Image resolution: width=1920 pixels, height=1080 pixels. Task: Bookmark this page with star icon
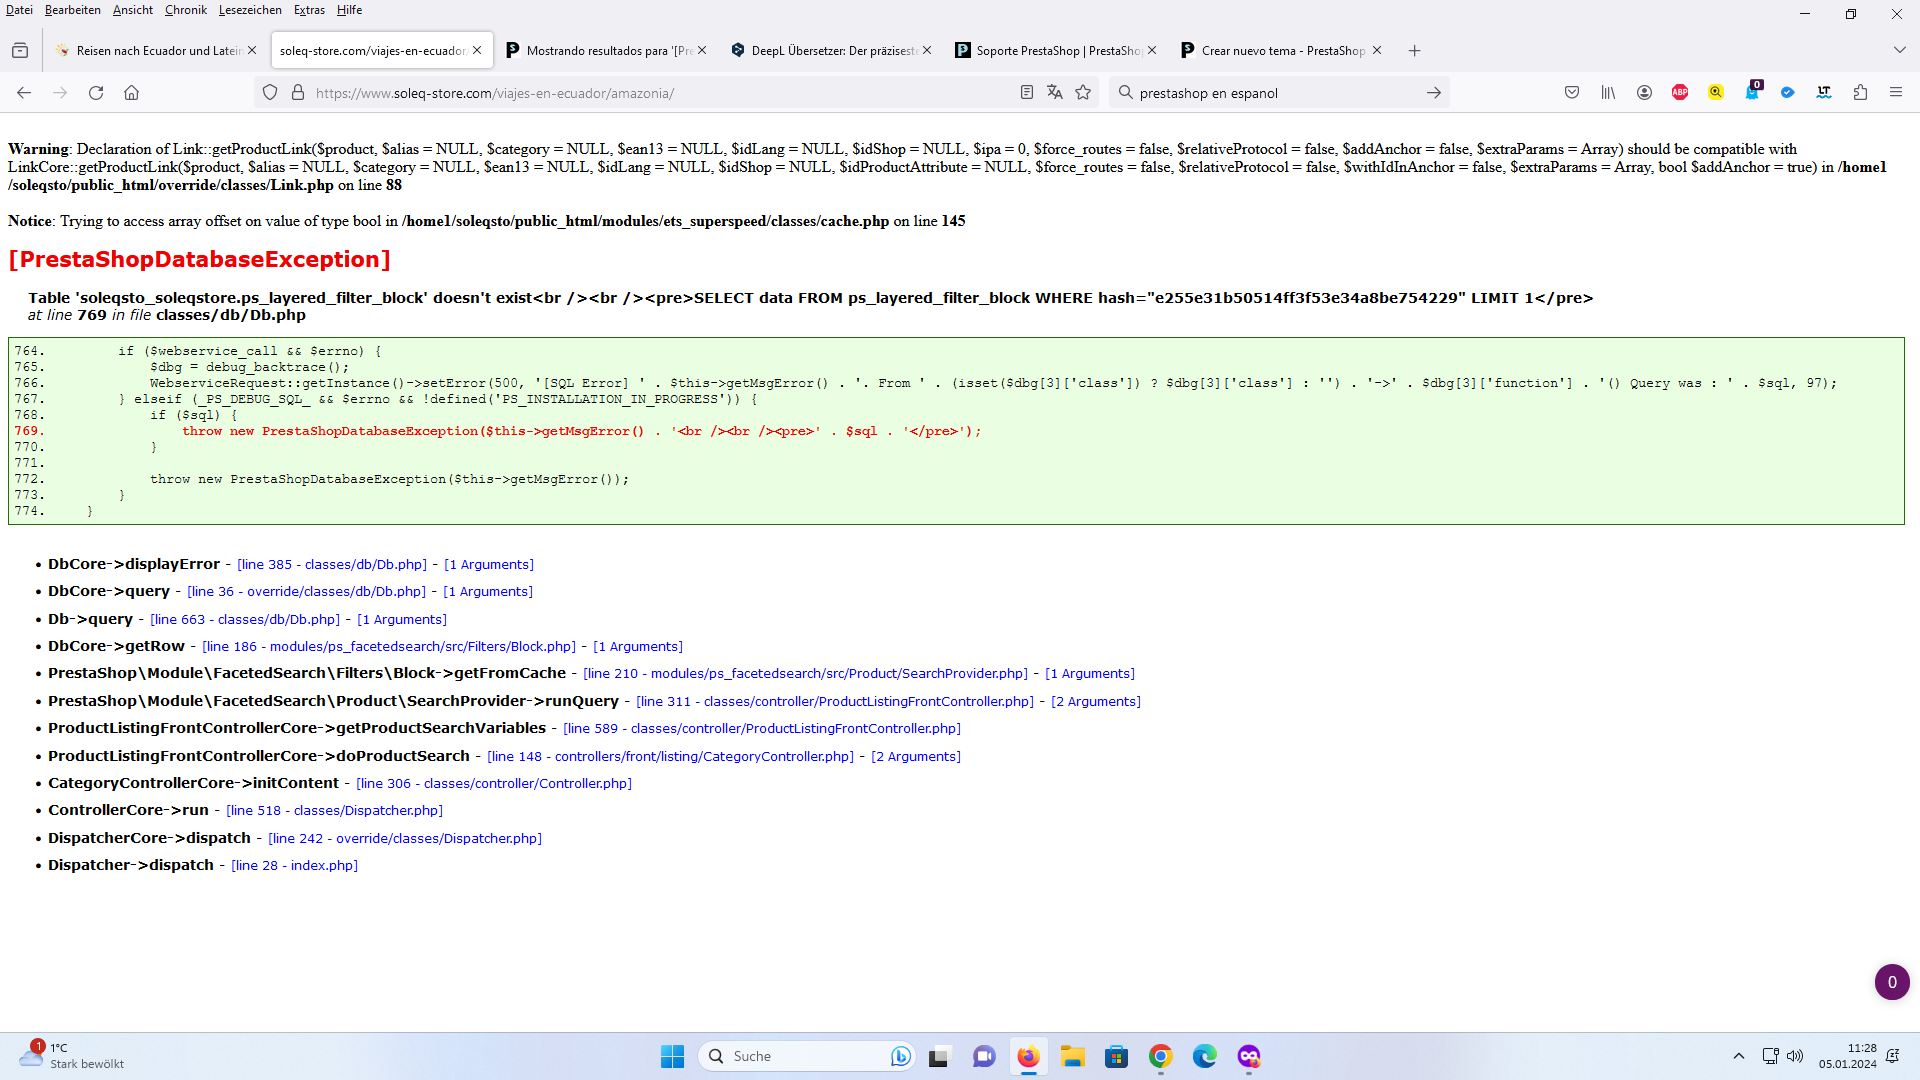pos(1083,93)
